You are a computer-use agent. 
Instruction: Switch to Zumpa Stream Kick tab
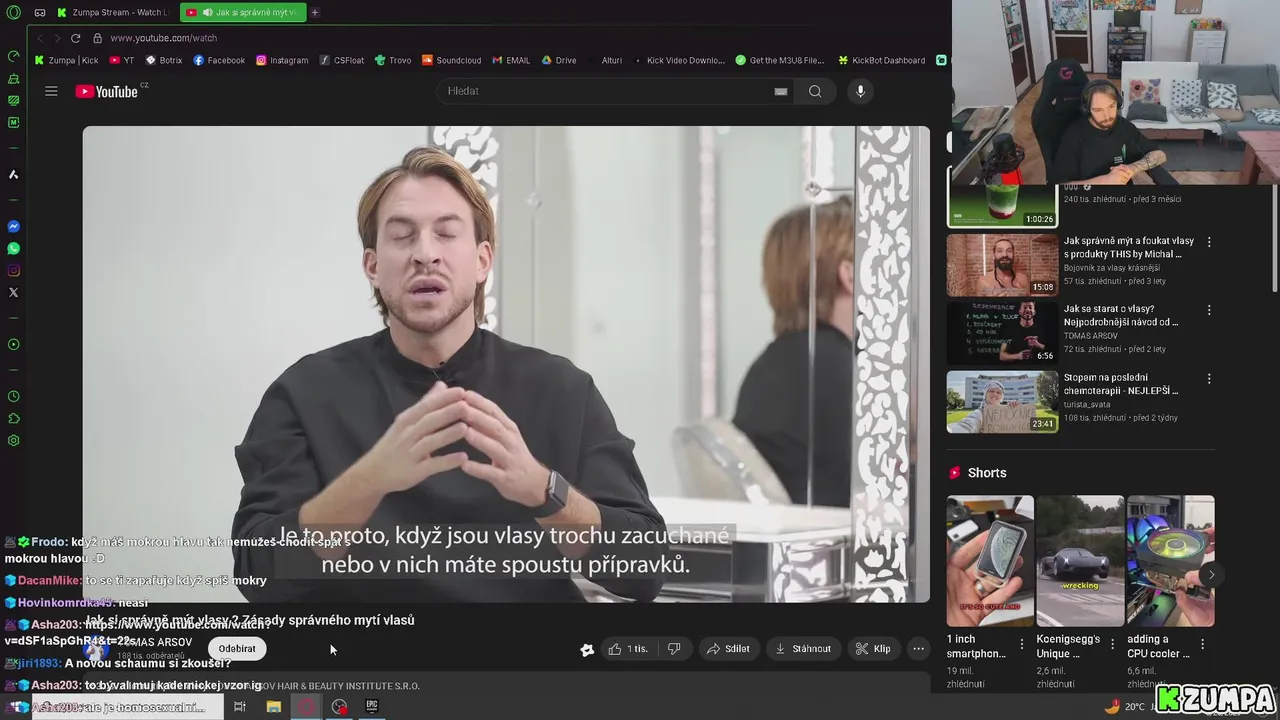(113, 12)
